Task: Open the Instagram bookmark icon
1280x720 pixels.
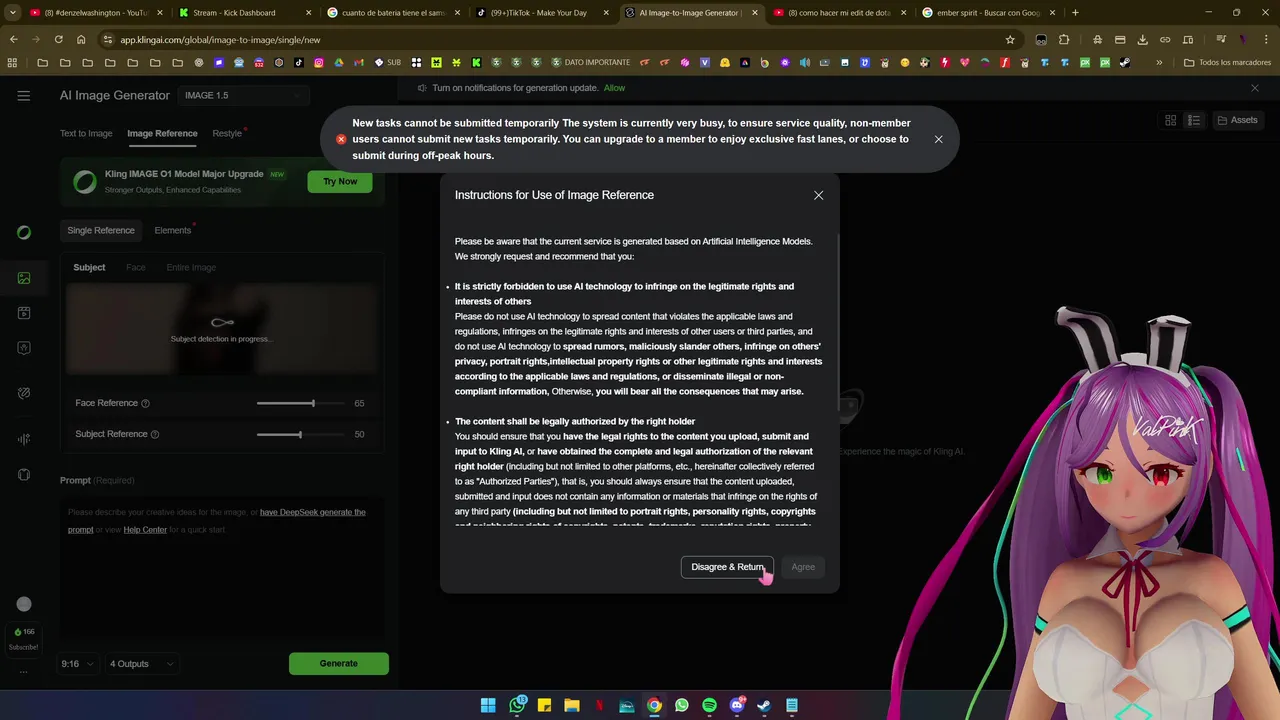Action: 319,62
